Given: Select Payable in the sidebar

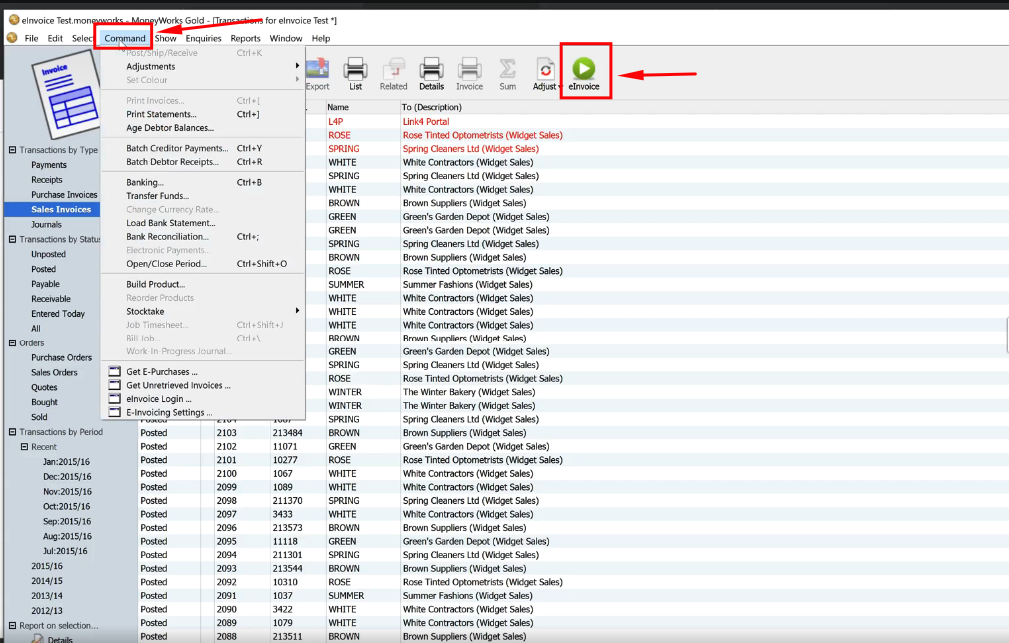Looking at the screenshot, I should pos(45,284).
